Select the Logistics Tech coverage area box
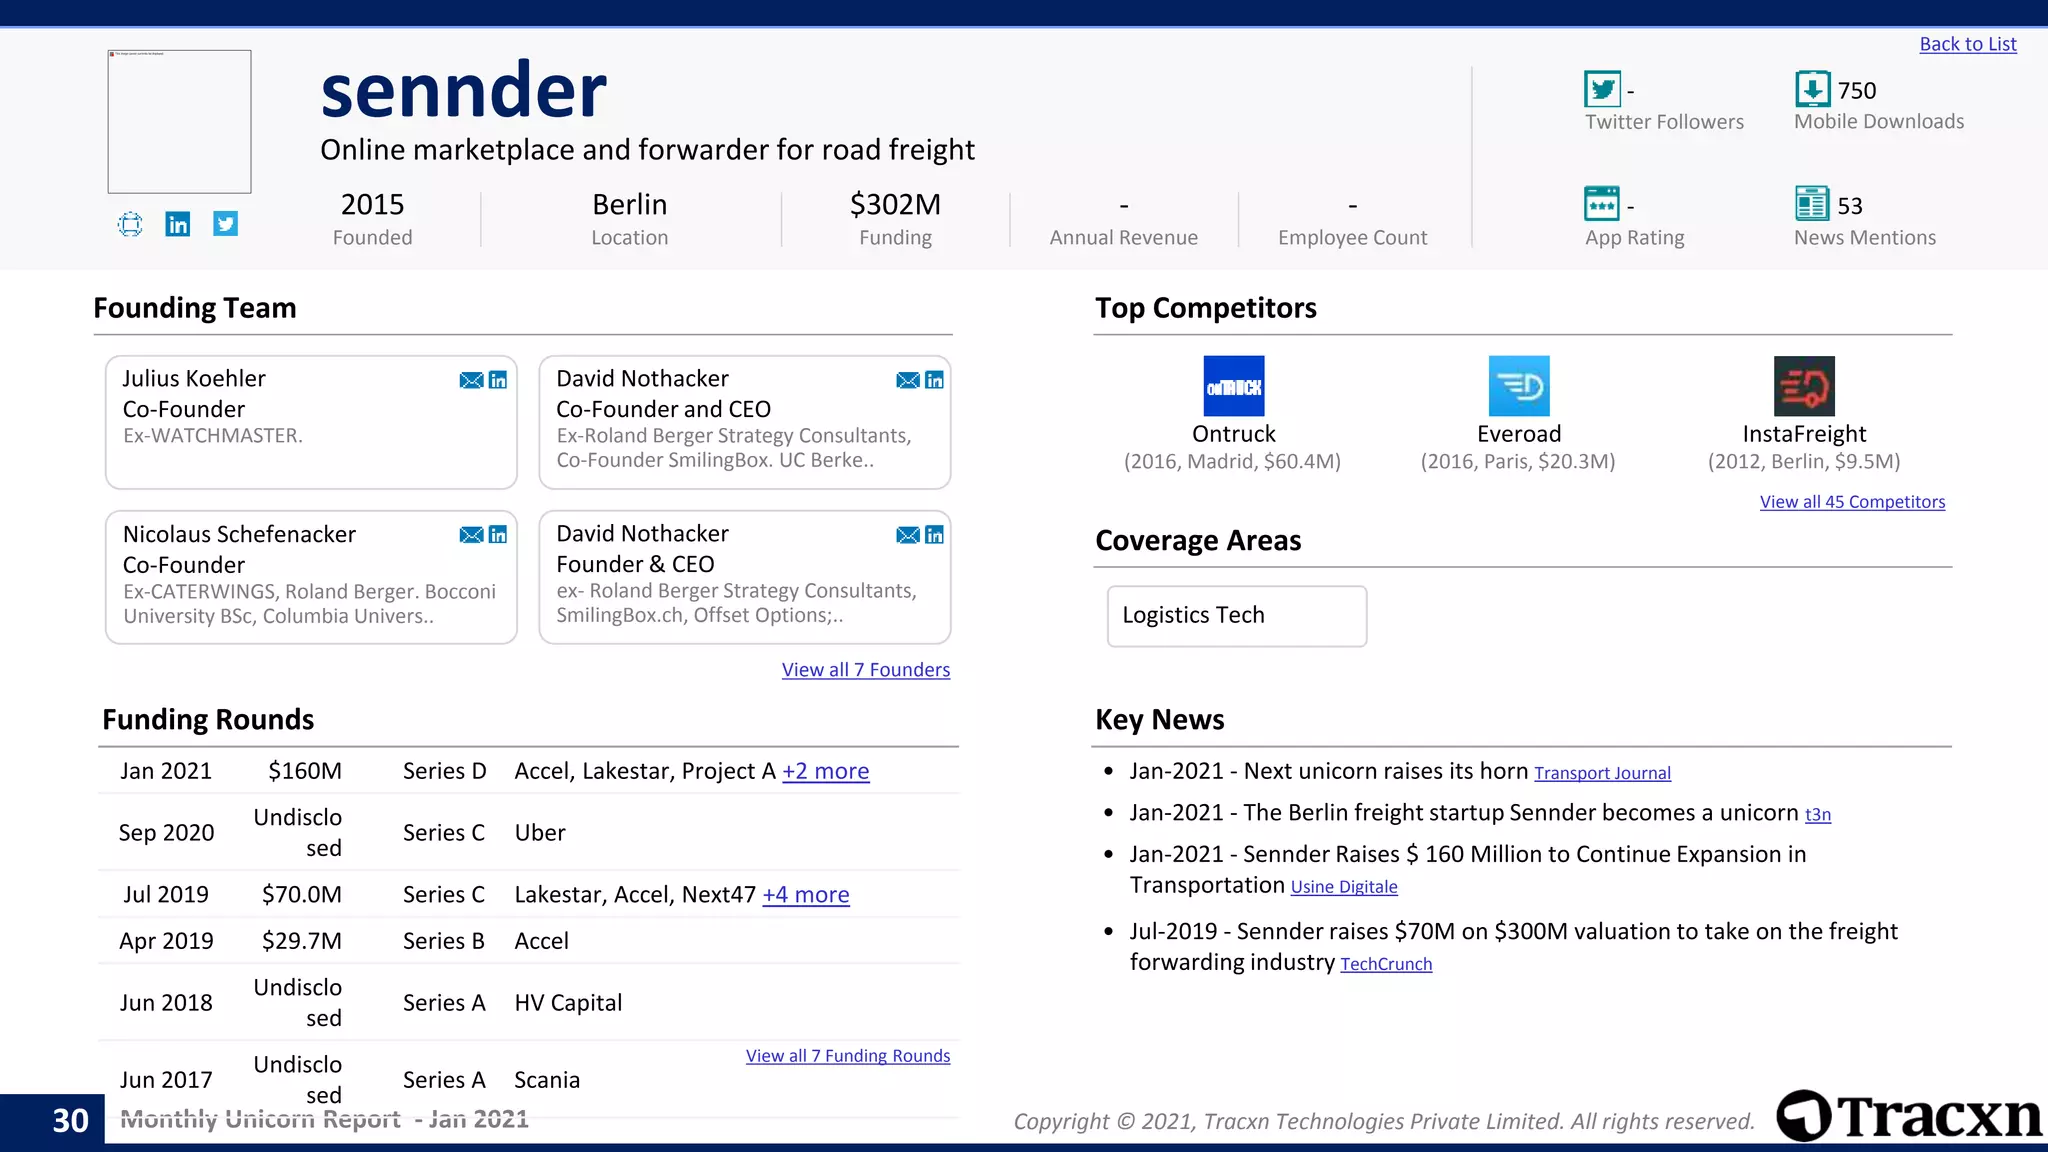 pos(1237,616)
